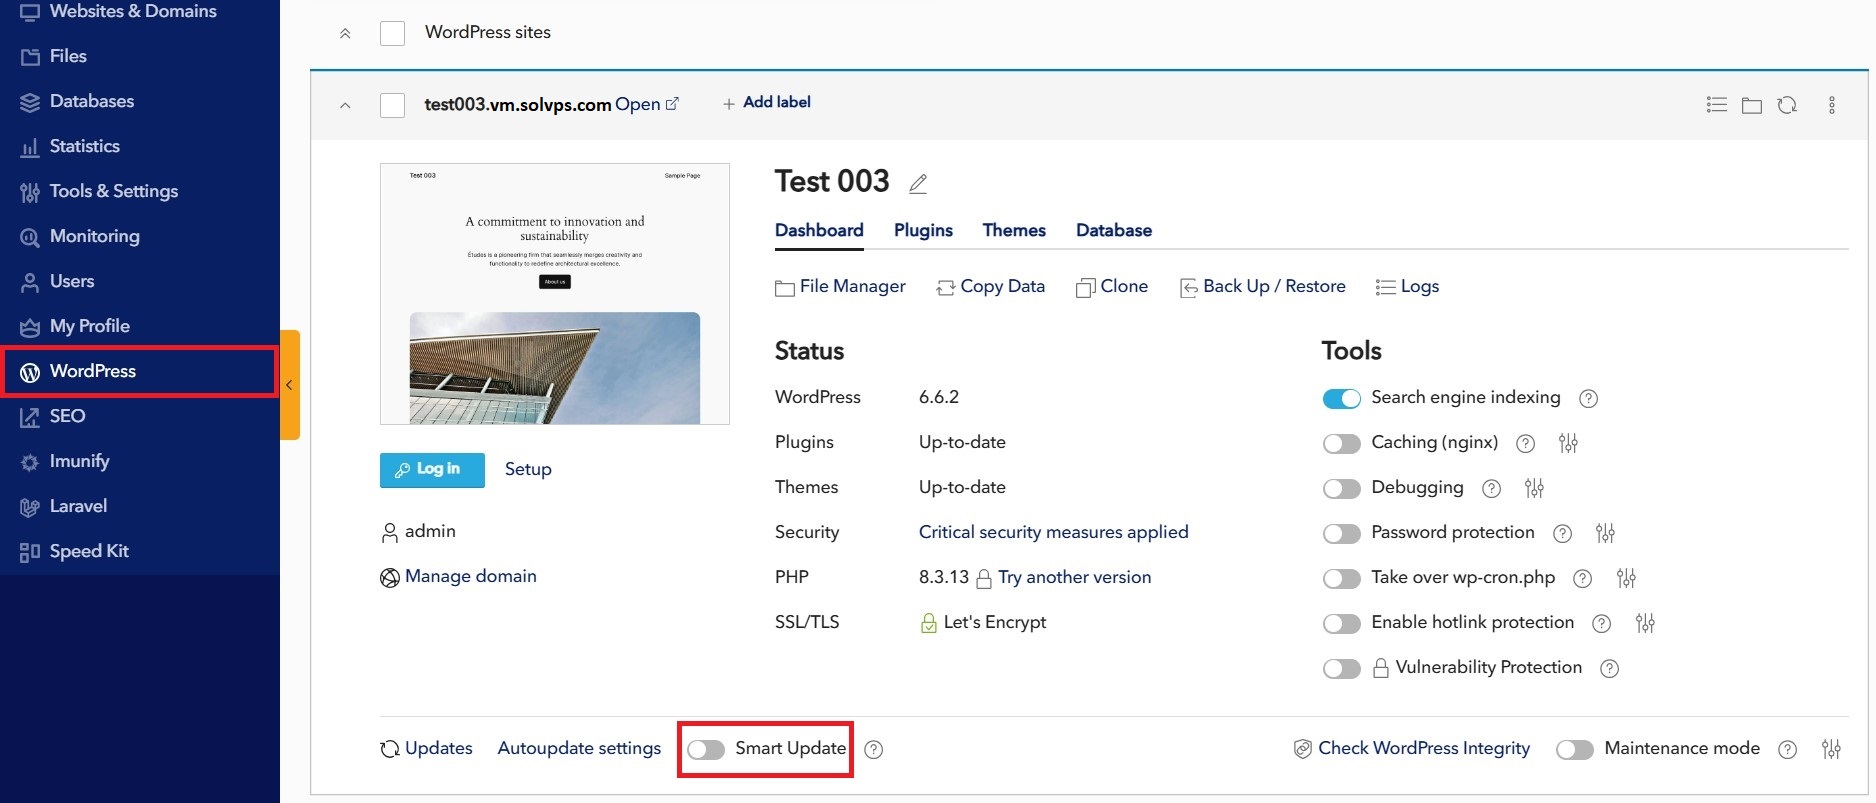The width and height of the screenshot is (1876, 803).
Task: Open Caching (nginx) settings sliders icon
Action: coord(1568,443)
